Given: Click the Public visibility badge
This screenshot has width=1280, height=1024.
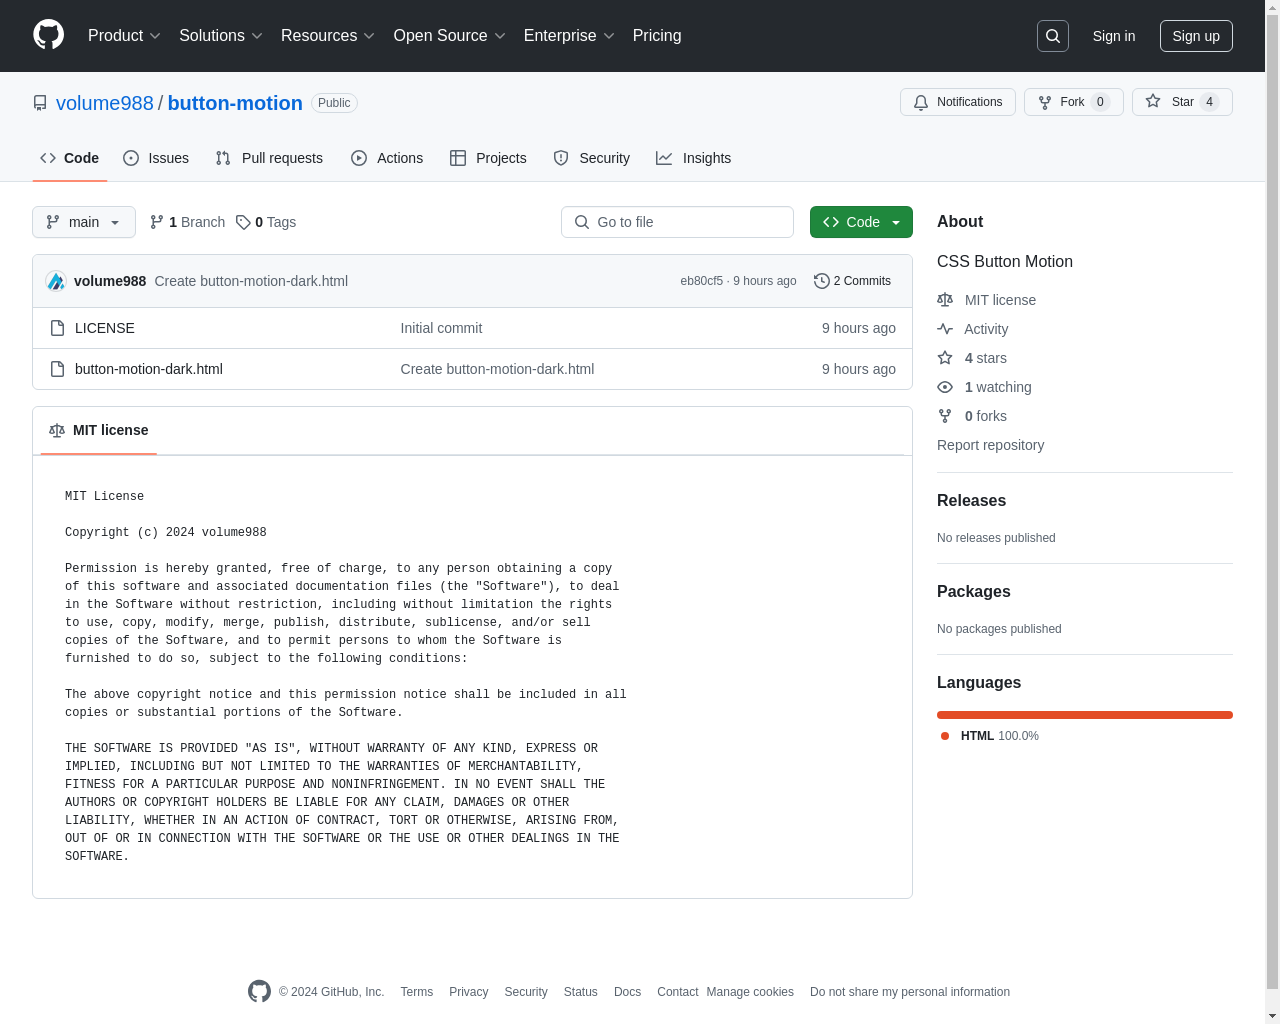Looking at the screenshot, I should [334, 103].
